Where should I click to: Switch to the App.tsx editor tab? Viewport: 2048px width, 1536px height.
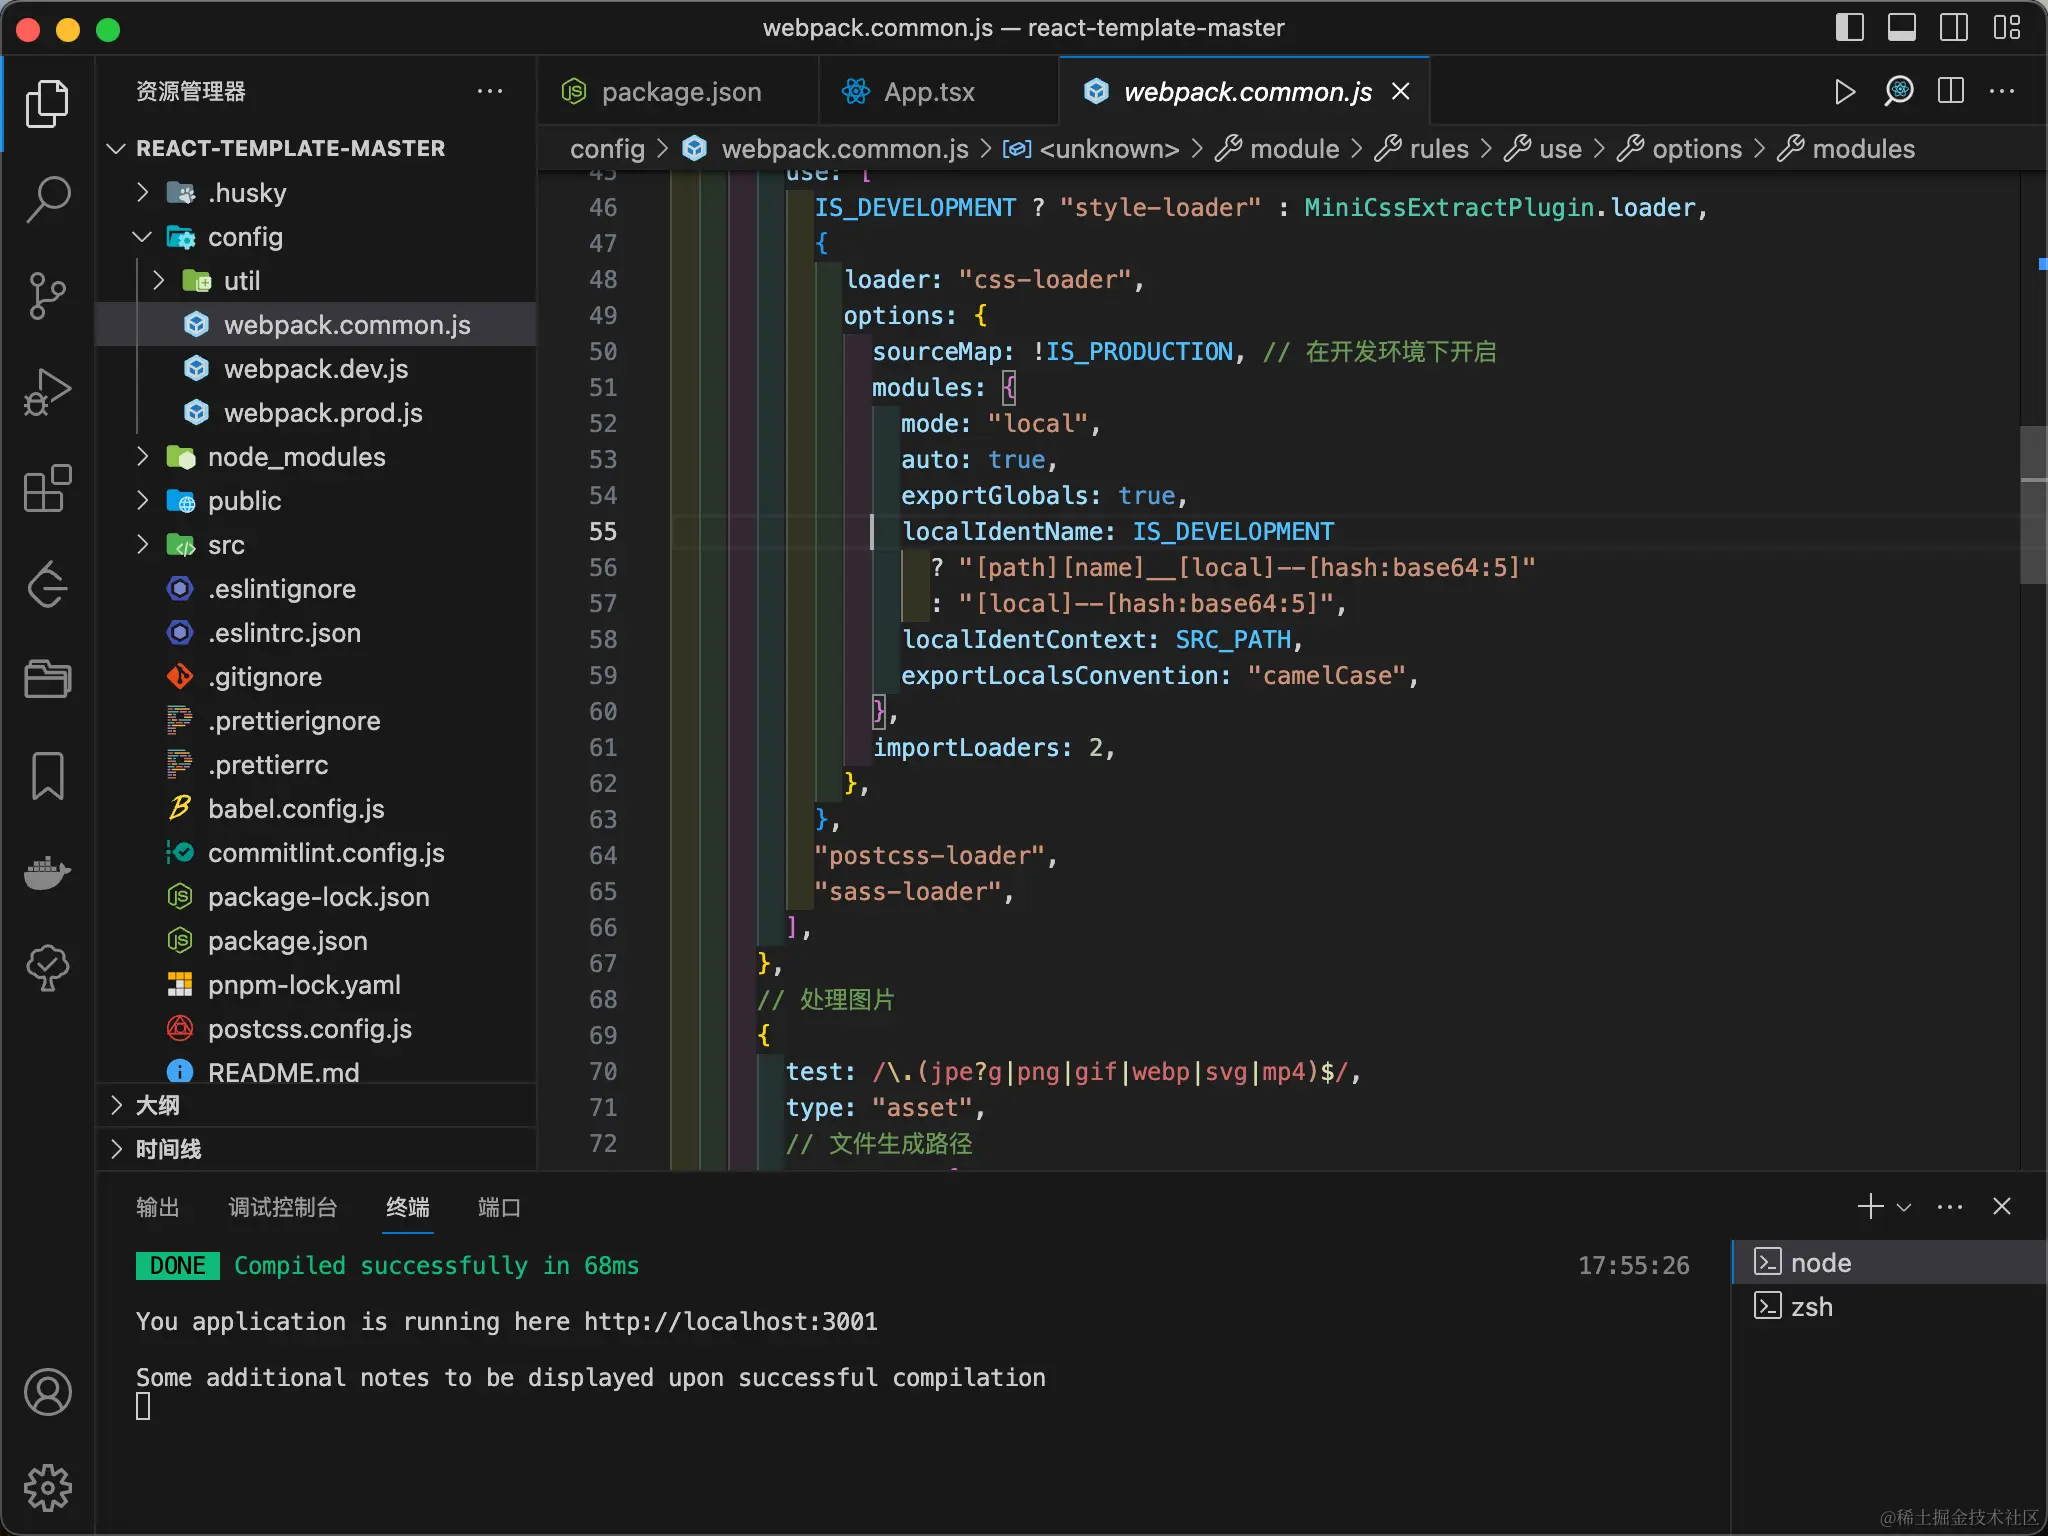928,92
